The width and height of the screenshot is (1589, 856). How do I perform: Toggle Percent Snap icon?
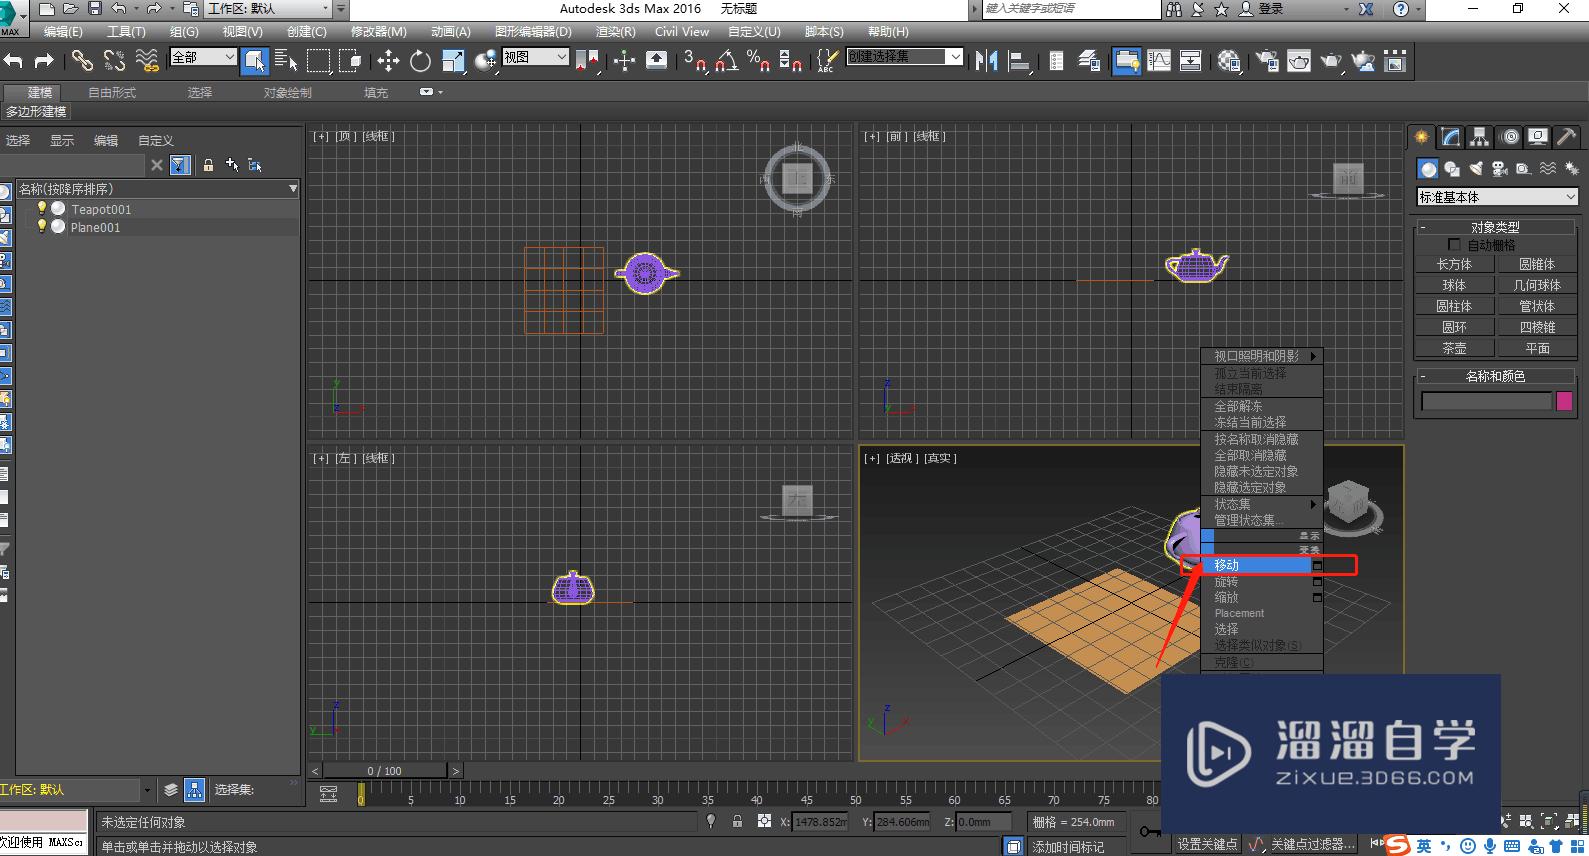pyautogui.click(x=758, y=61)
